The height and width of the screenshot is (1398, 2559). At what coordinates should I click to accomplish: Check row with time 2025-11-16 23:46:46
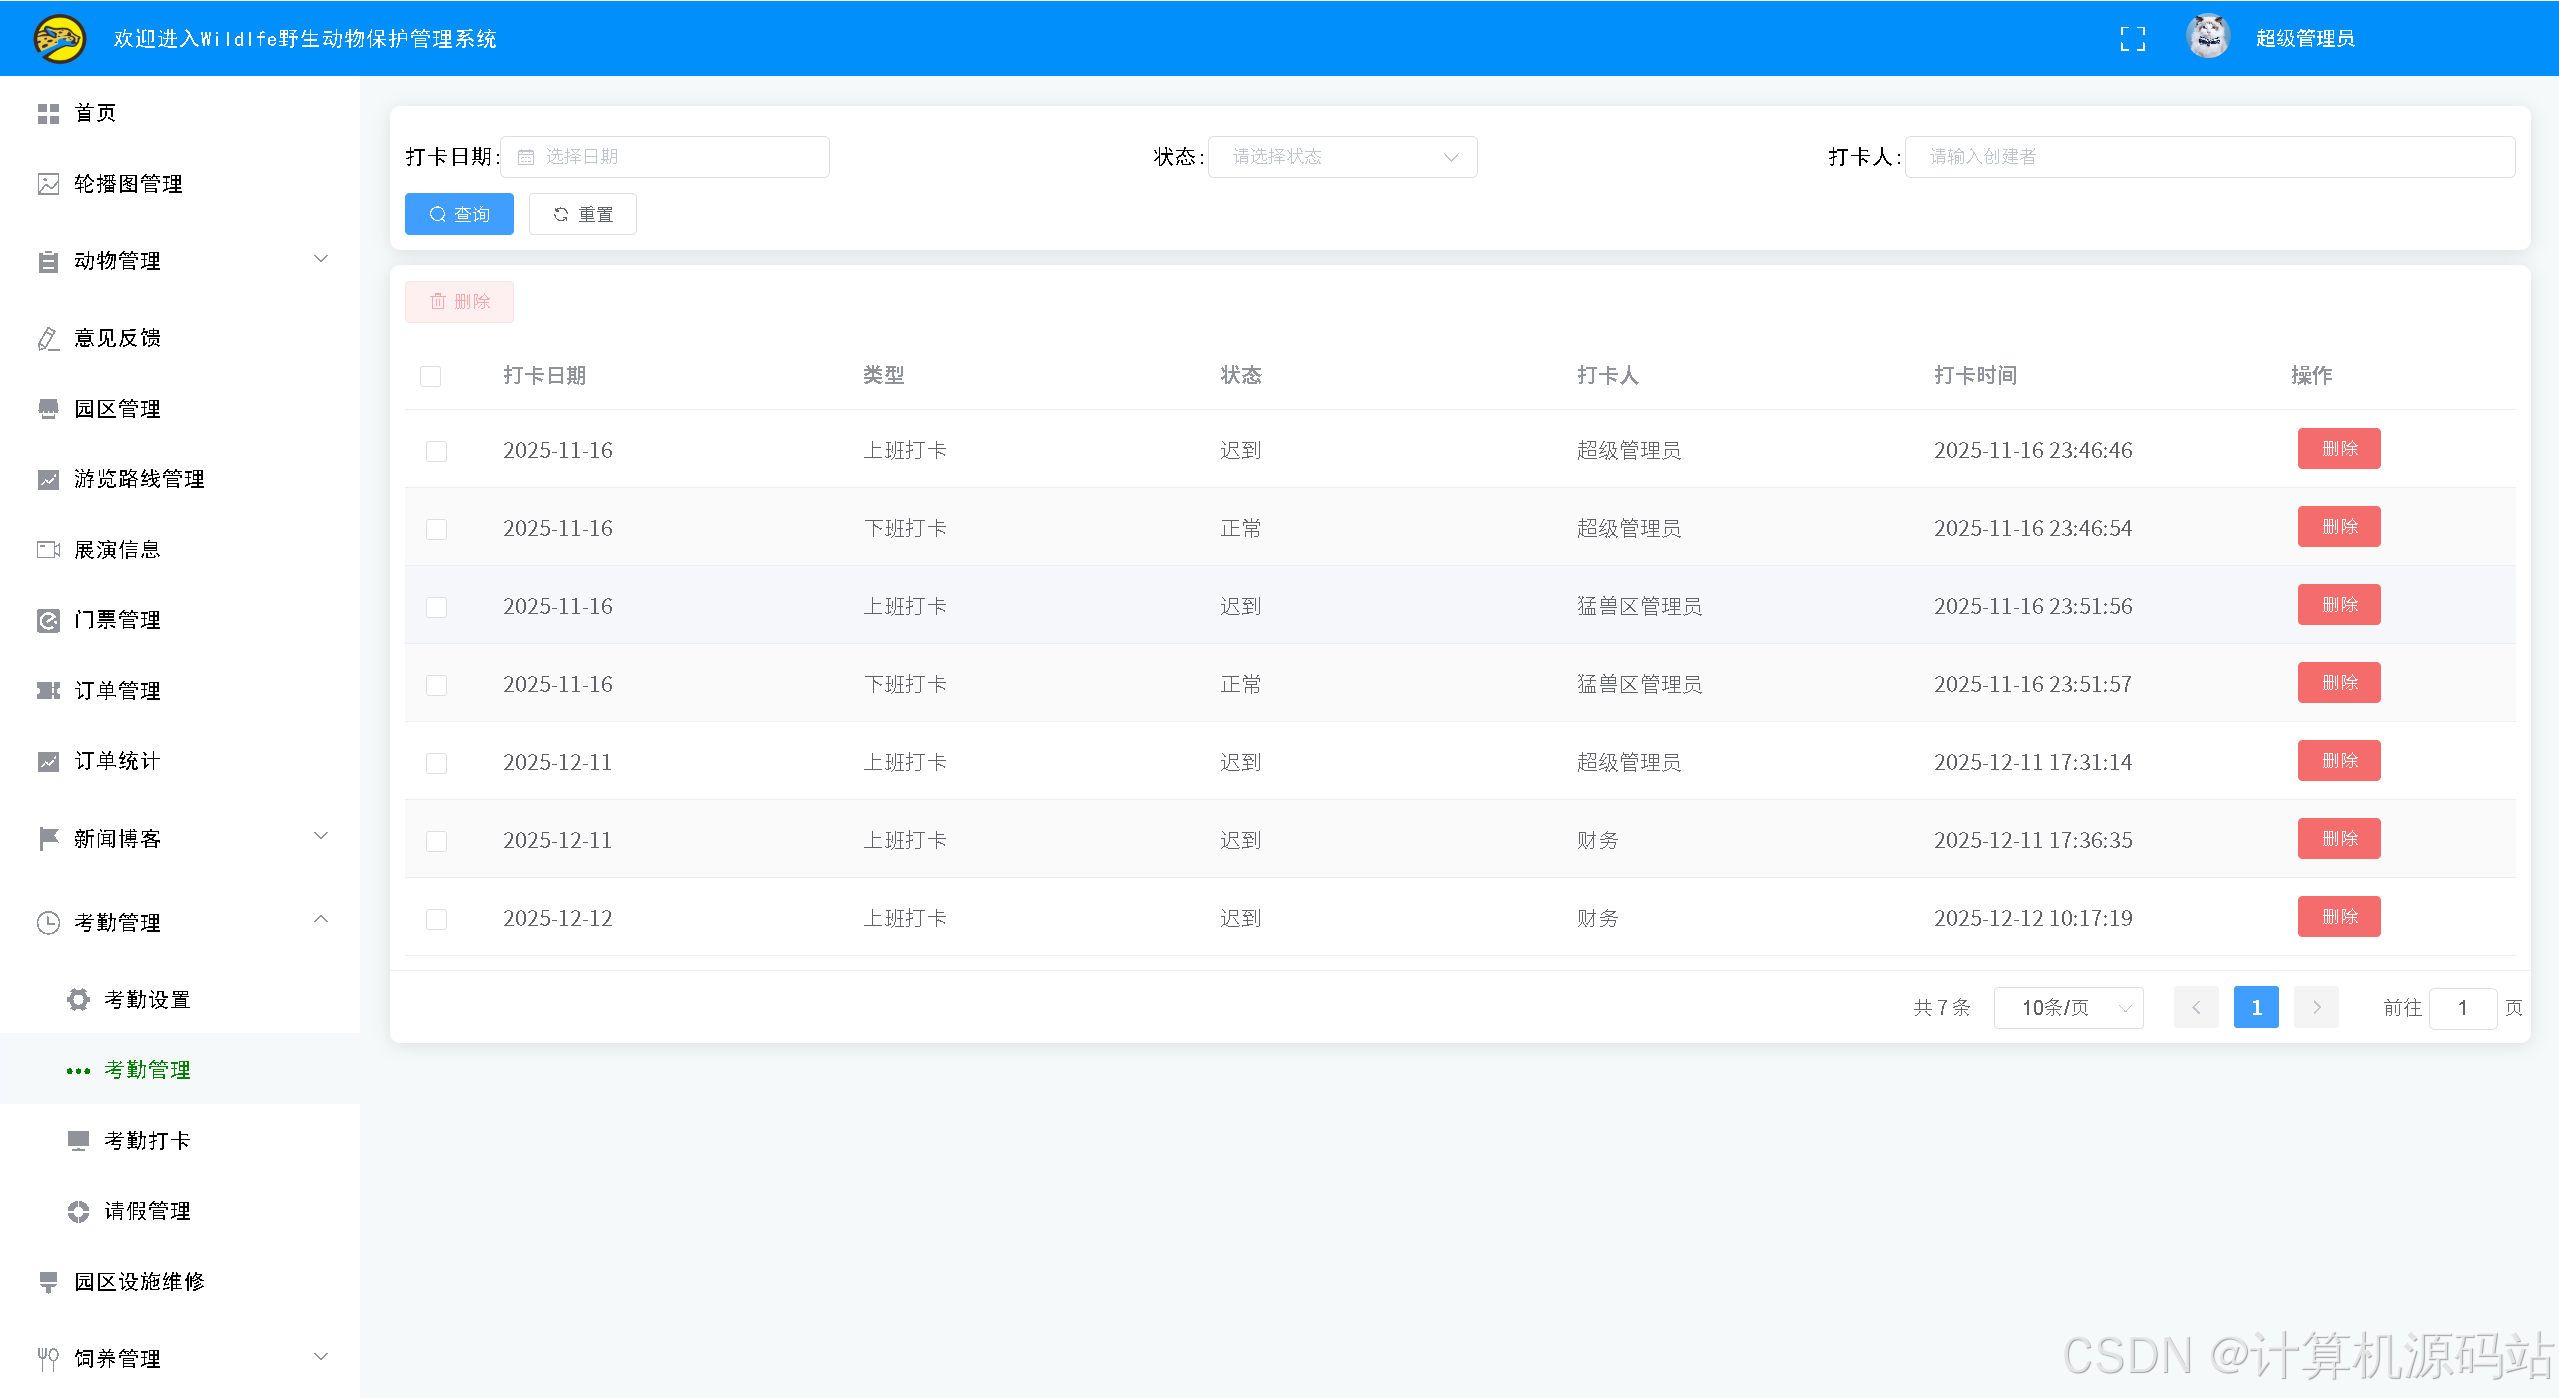pyautogui.click(x=436, y=451)
